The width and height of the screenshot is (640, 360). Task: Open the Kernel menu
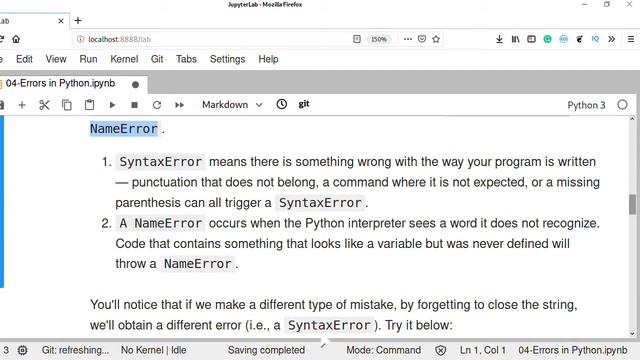coord(124,59)
